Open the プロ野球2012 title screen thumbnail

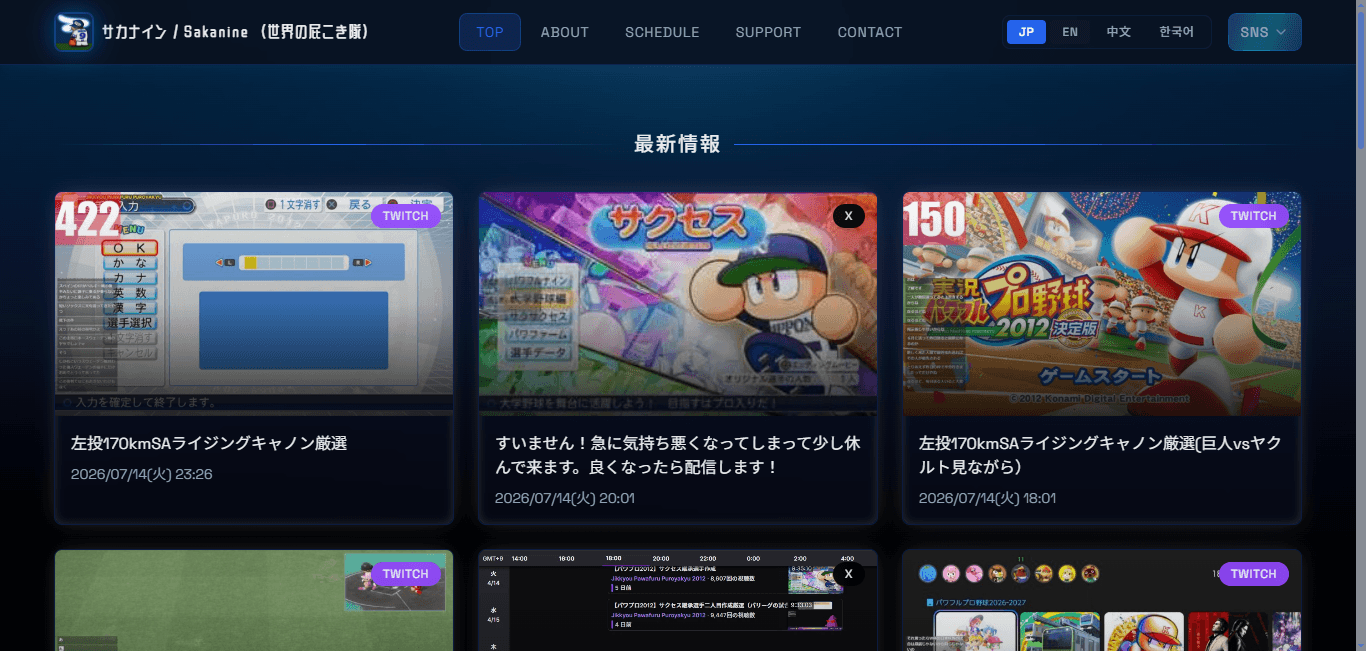pyautogui.click(x=1102, y=304)
